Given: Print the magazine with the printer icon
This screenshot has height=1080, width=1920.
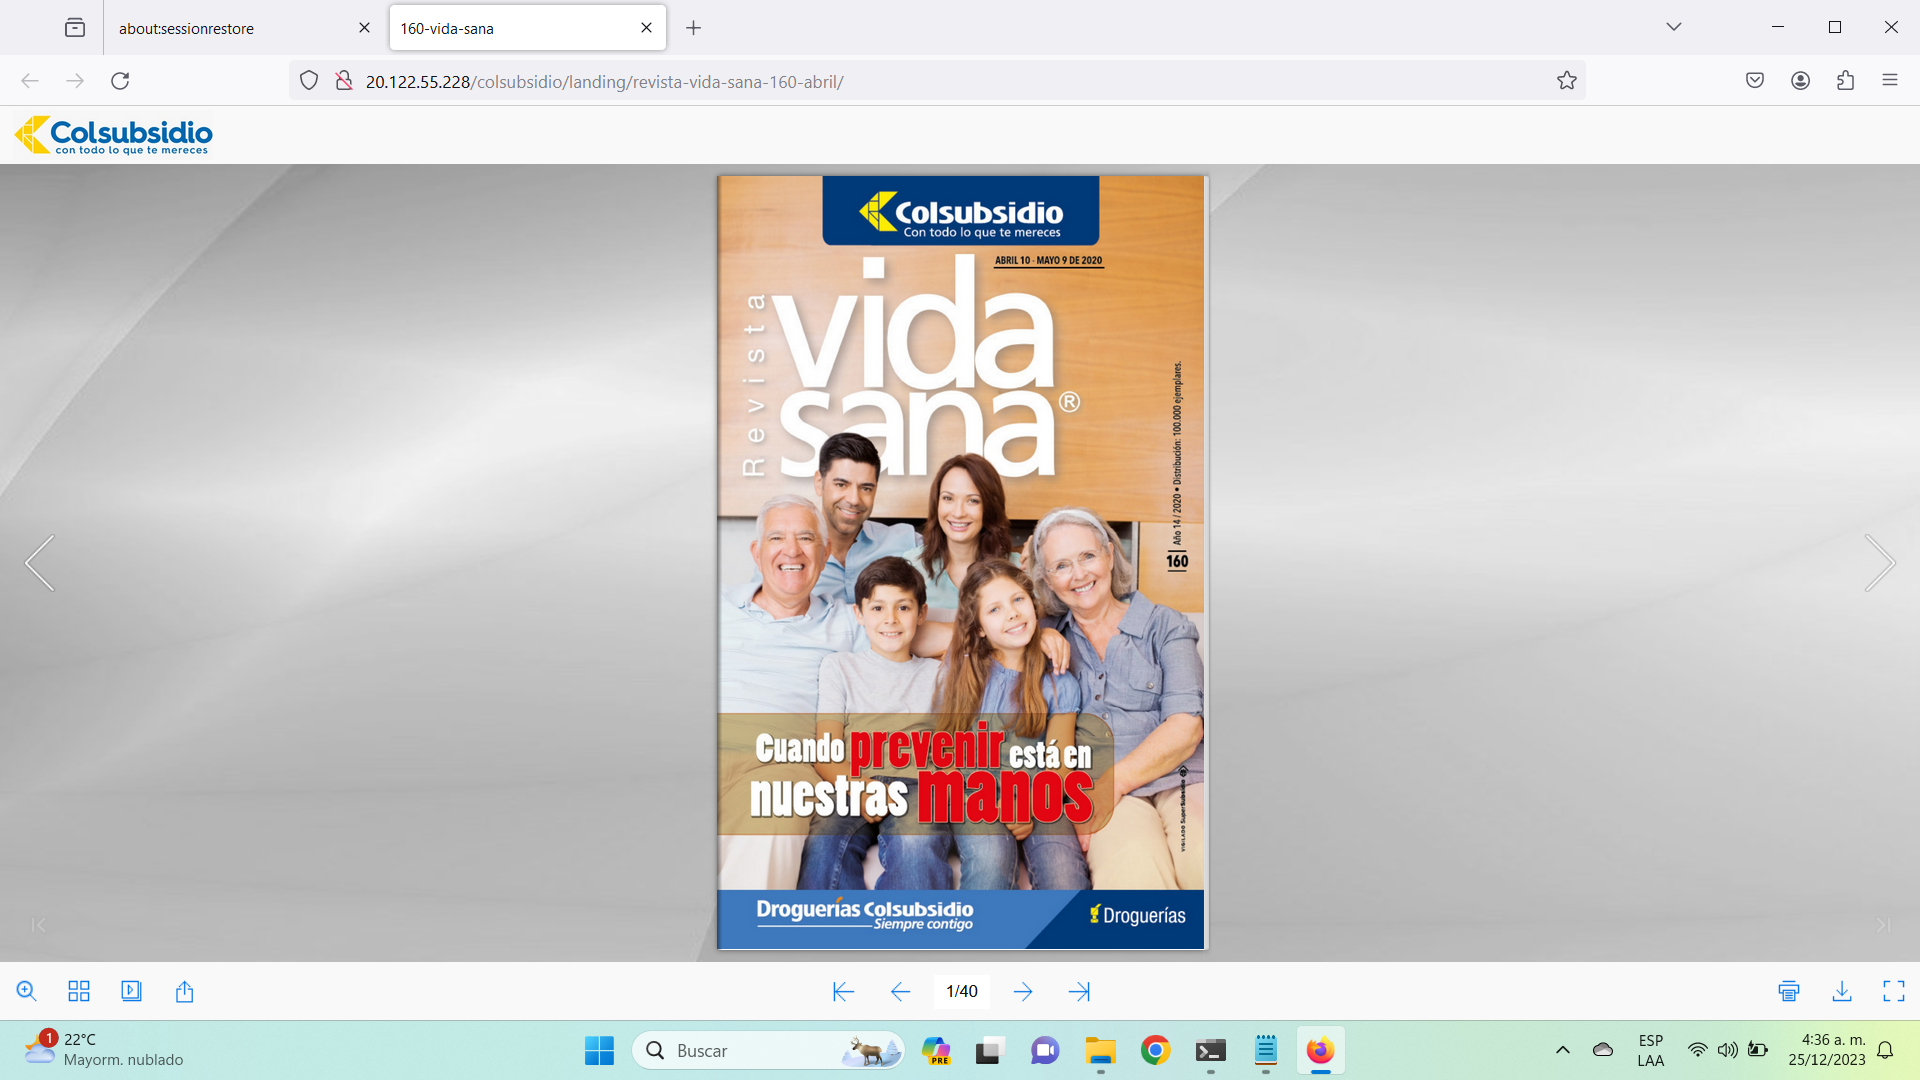Looking at the screenshot, I should click(x=1789, y=991).
